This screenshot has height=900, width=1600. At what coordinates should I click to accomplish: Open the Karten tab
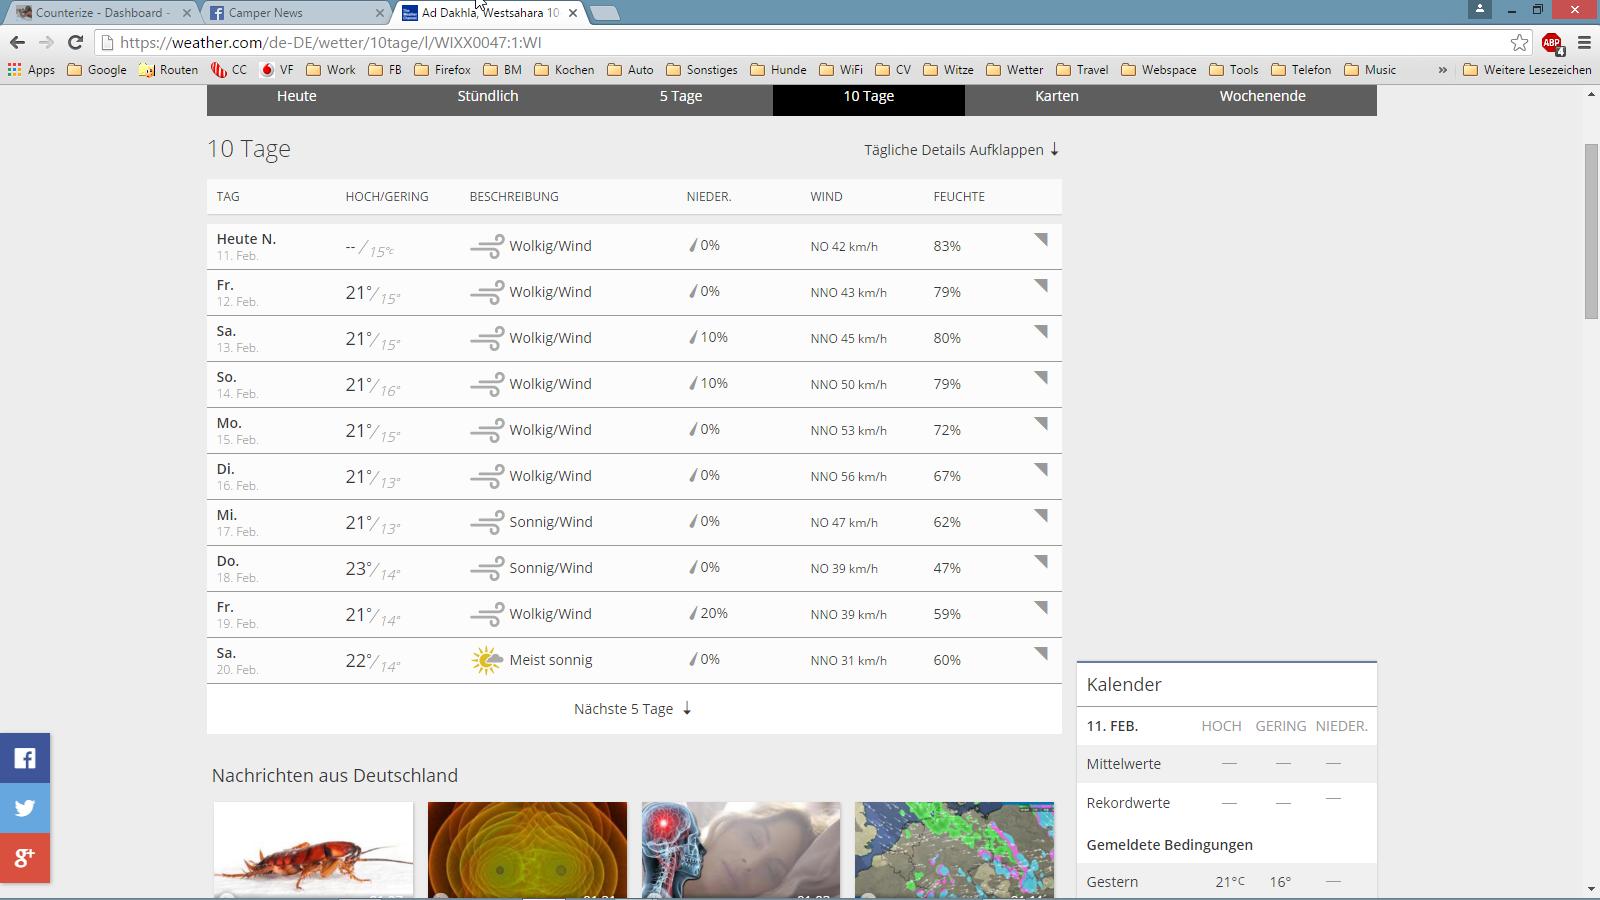click(1057, 96)
